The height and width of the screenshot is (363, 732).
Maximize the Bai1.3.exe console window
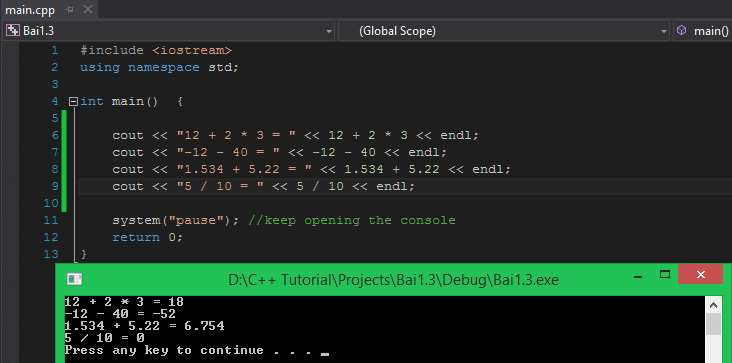(x=665, y=274)
